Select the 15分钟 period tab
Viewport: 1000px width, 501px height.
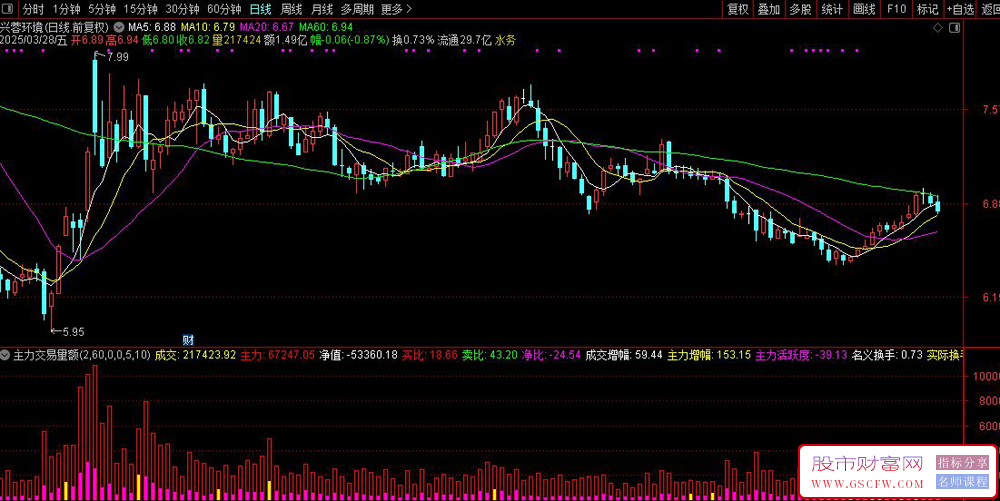[x=140, y=9]
